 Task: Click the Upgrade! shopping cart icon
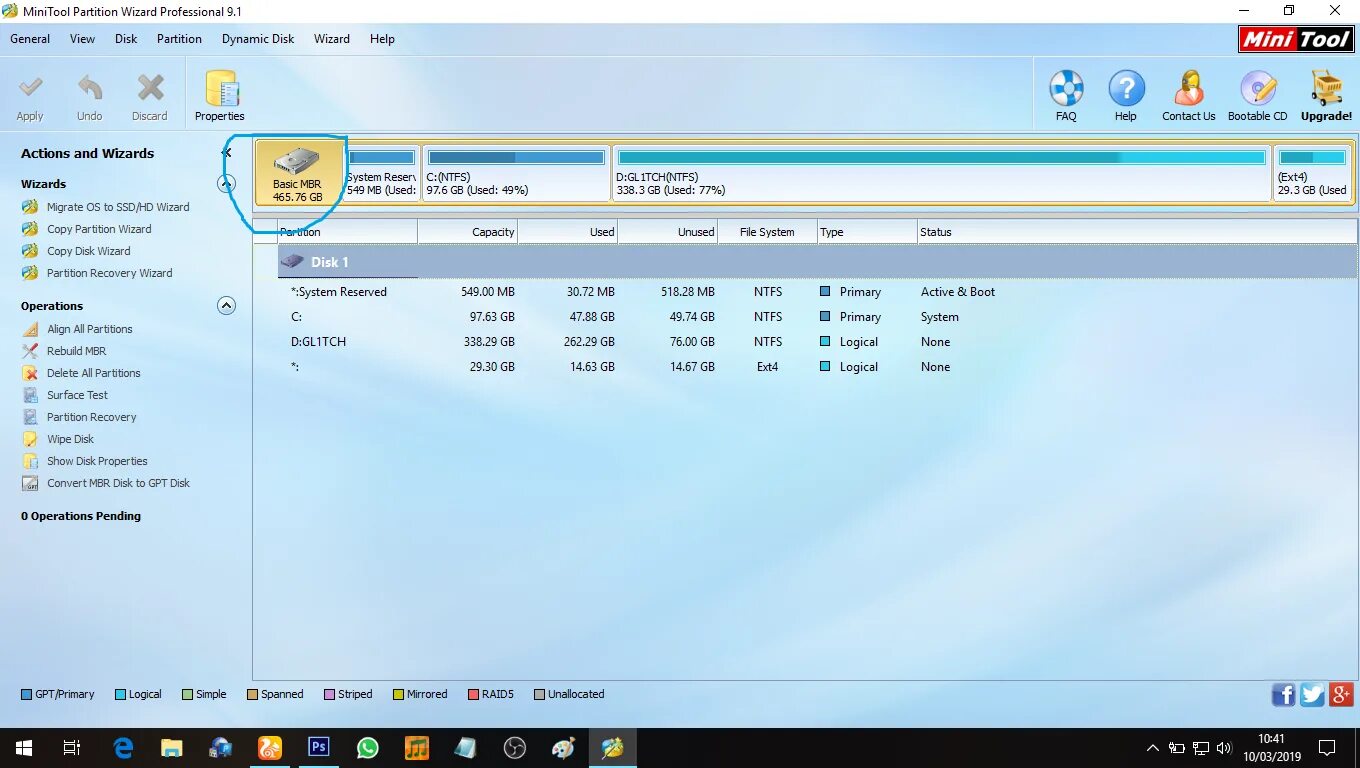(x=1327, y=88)
